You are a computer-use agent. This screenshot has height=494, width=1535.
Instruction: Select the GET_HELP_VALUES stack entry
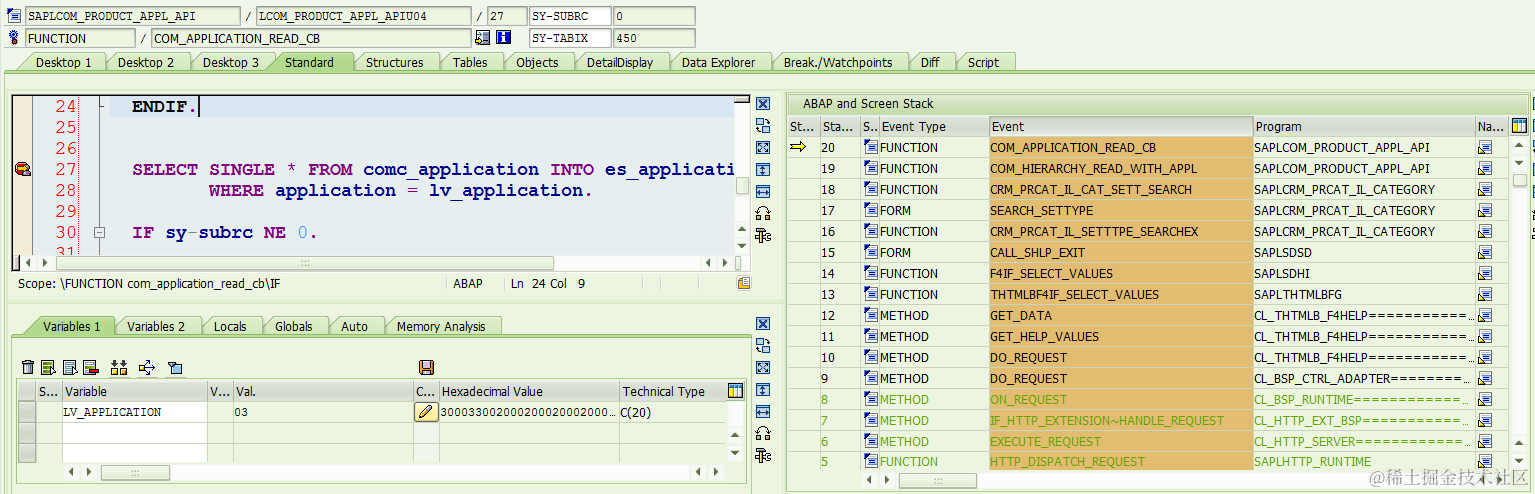[1121, 336]
